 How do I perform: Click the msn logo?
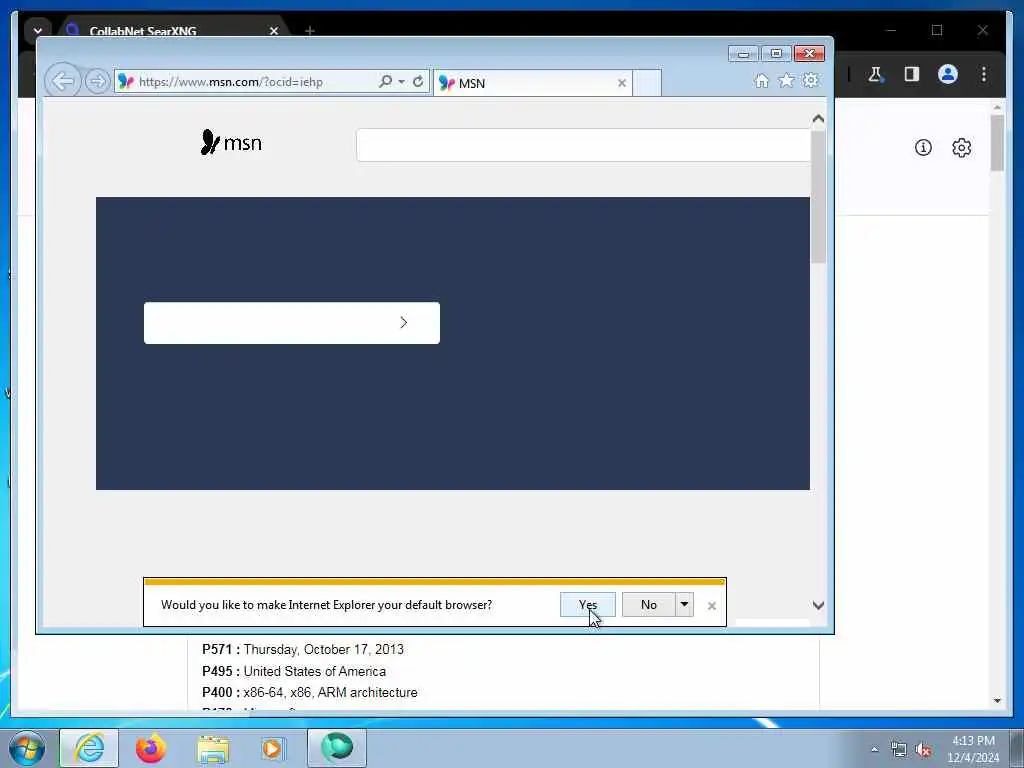pos(231,142)
